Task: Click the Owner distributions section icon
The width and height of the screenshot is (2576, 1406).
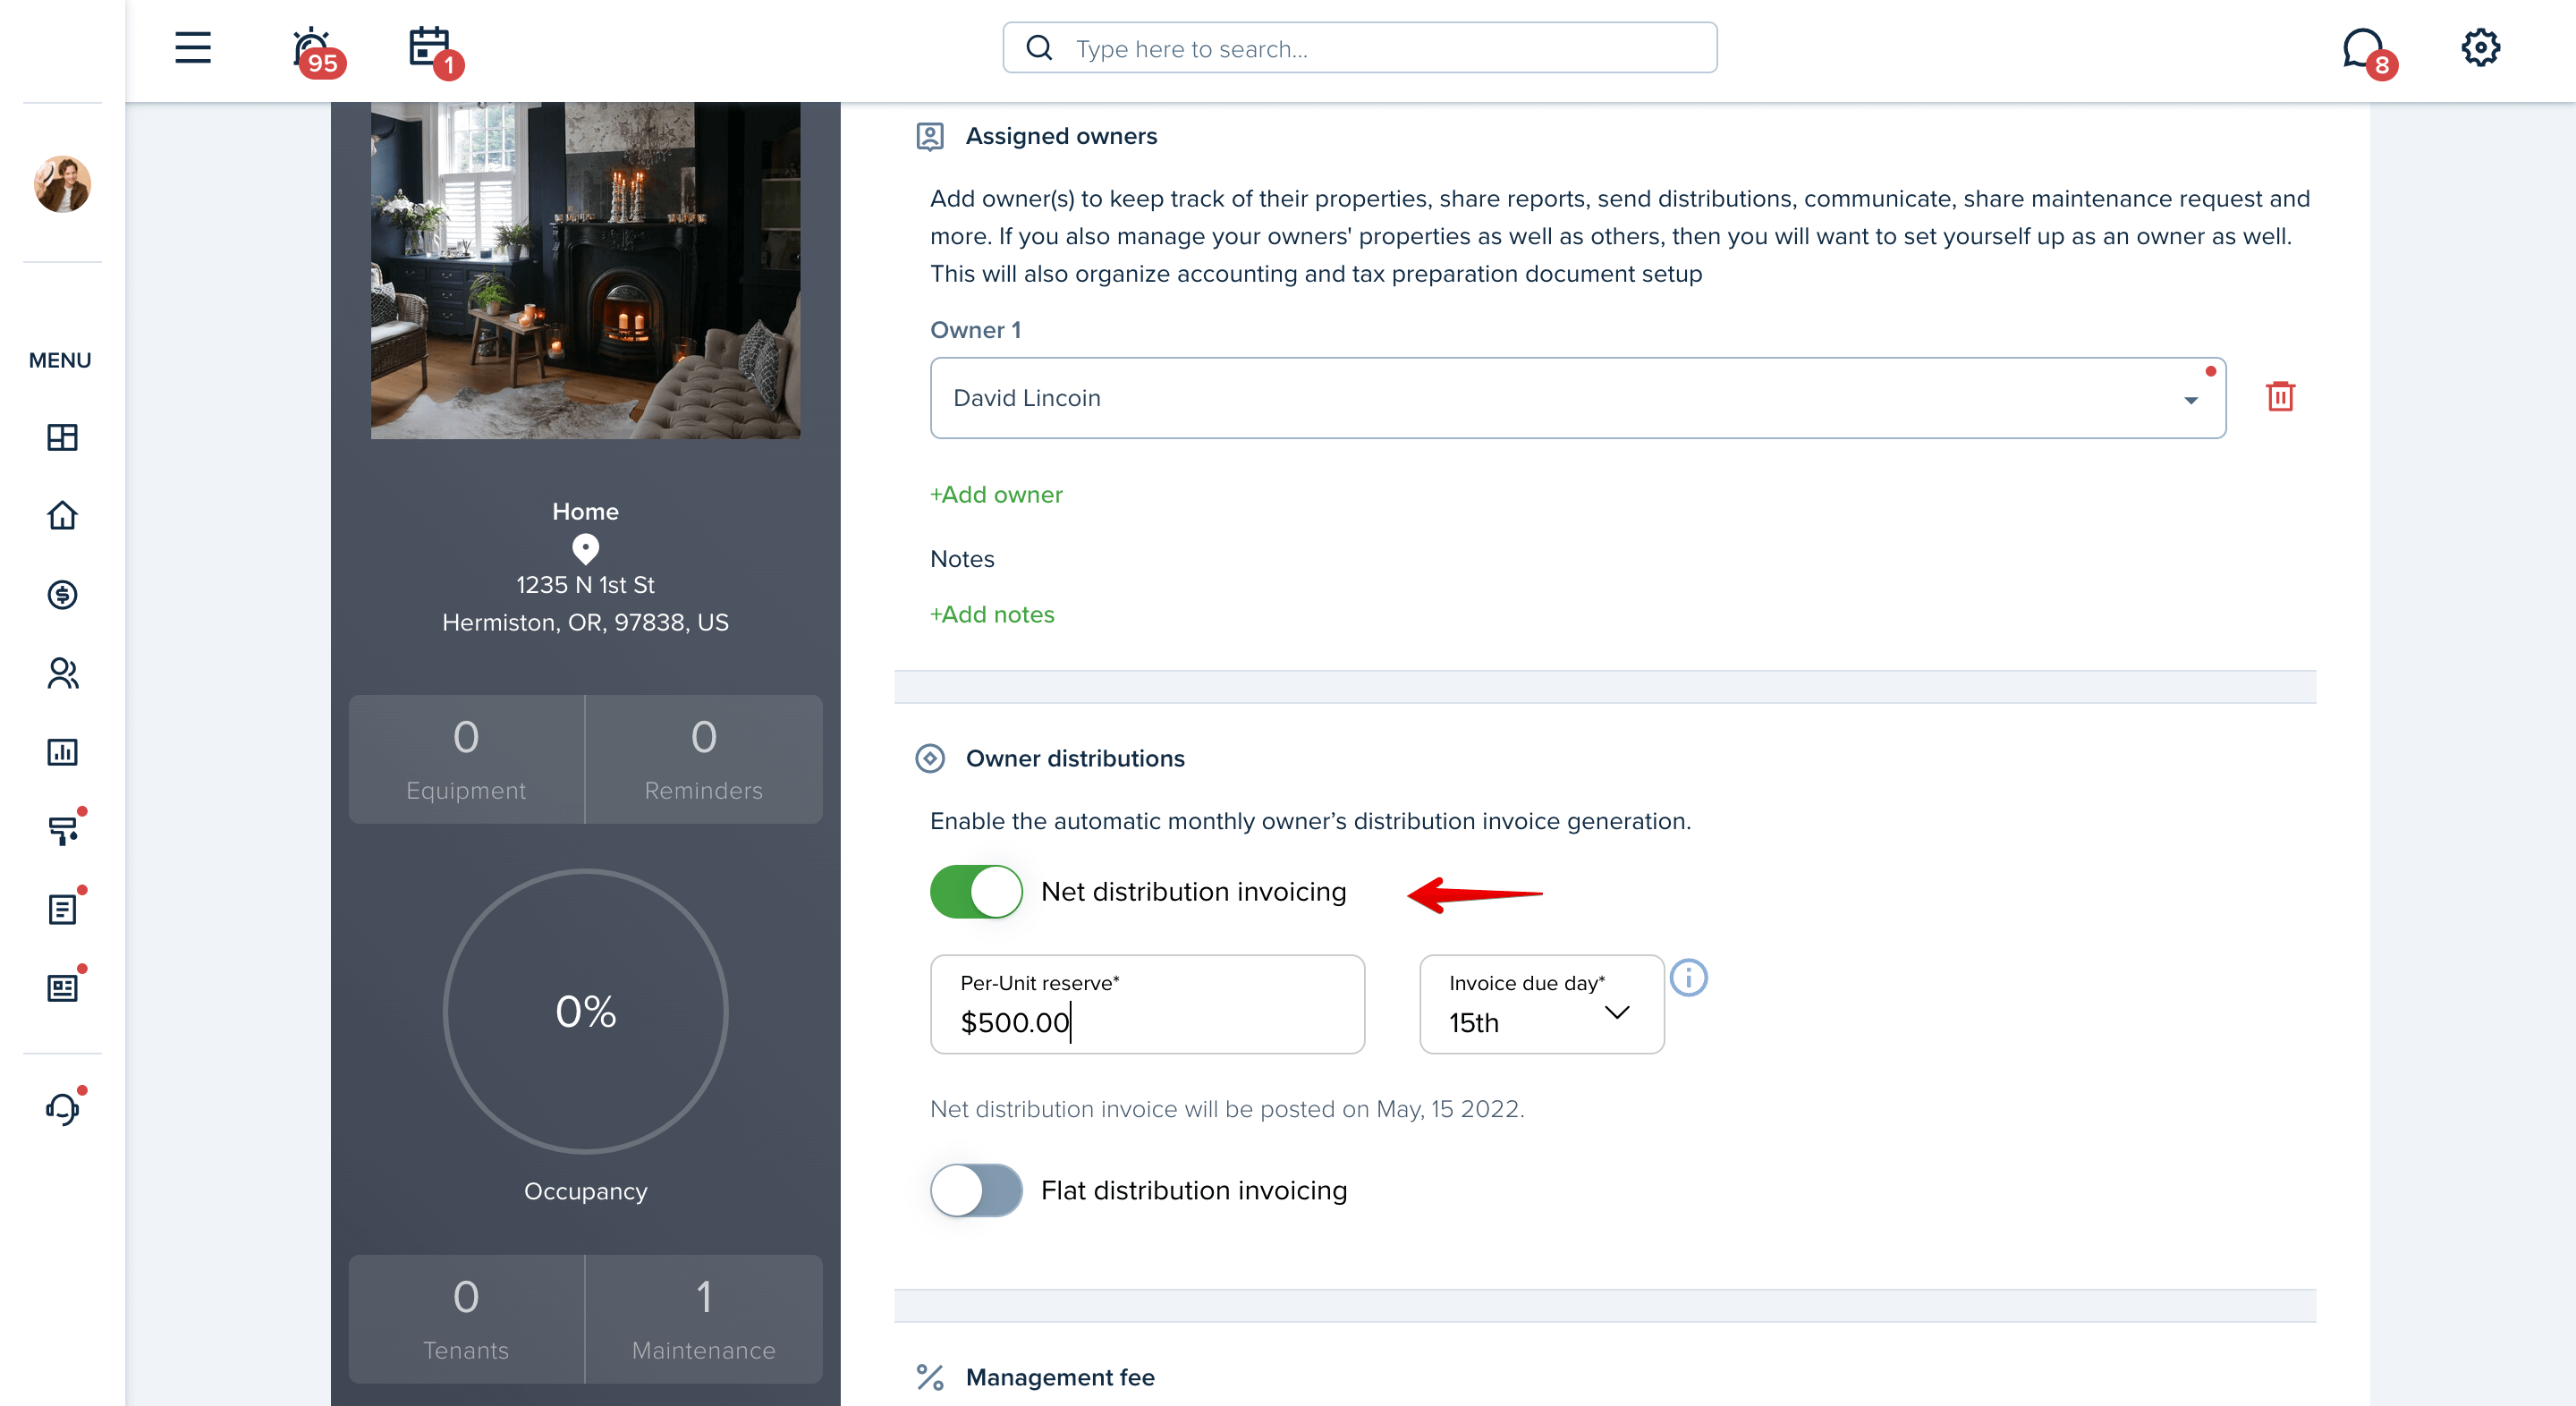Action: pos(929,758)
